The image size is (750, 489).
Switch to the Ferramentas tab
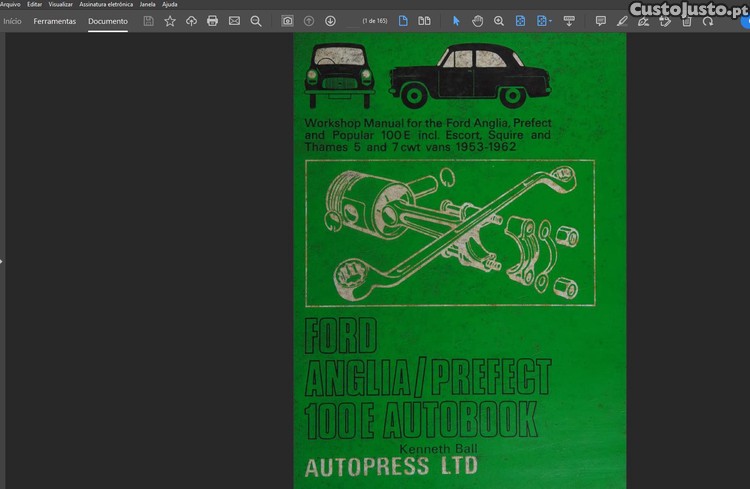click(54, 21)
